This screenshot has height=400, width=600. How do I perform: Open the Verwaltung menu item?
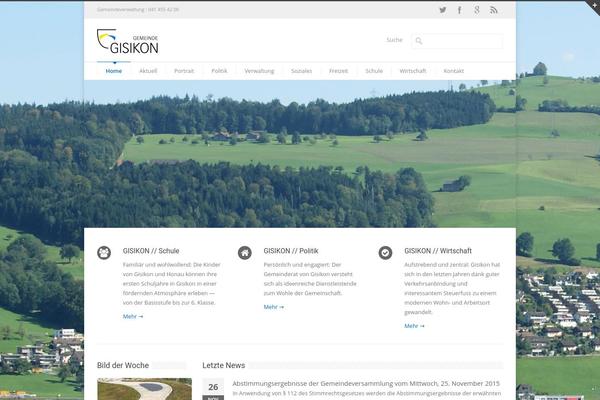tap(259, 71)
